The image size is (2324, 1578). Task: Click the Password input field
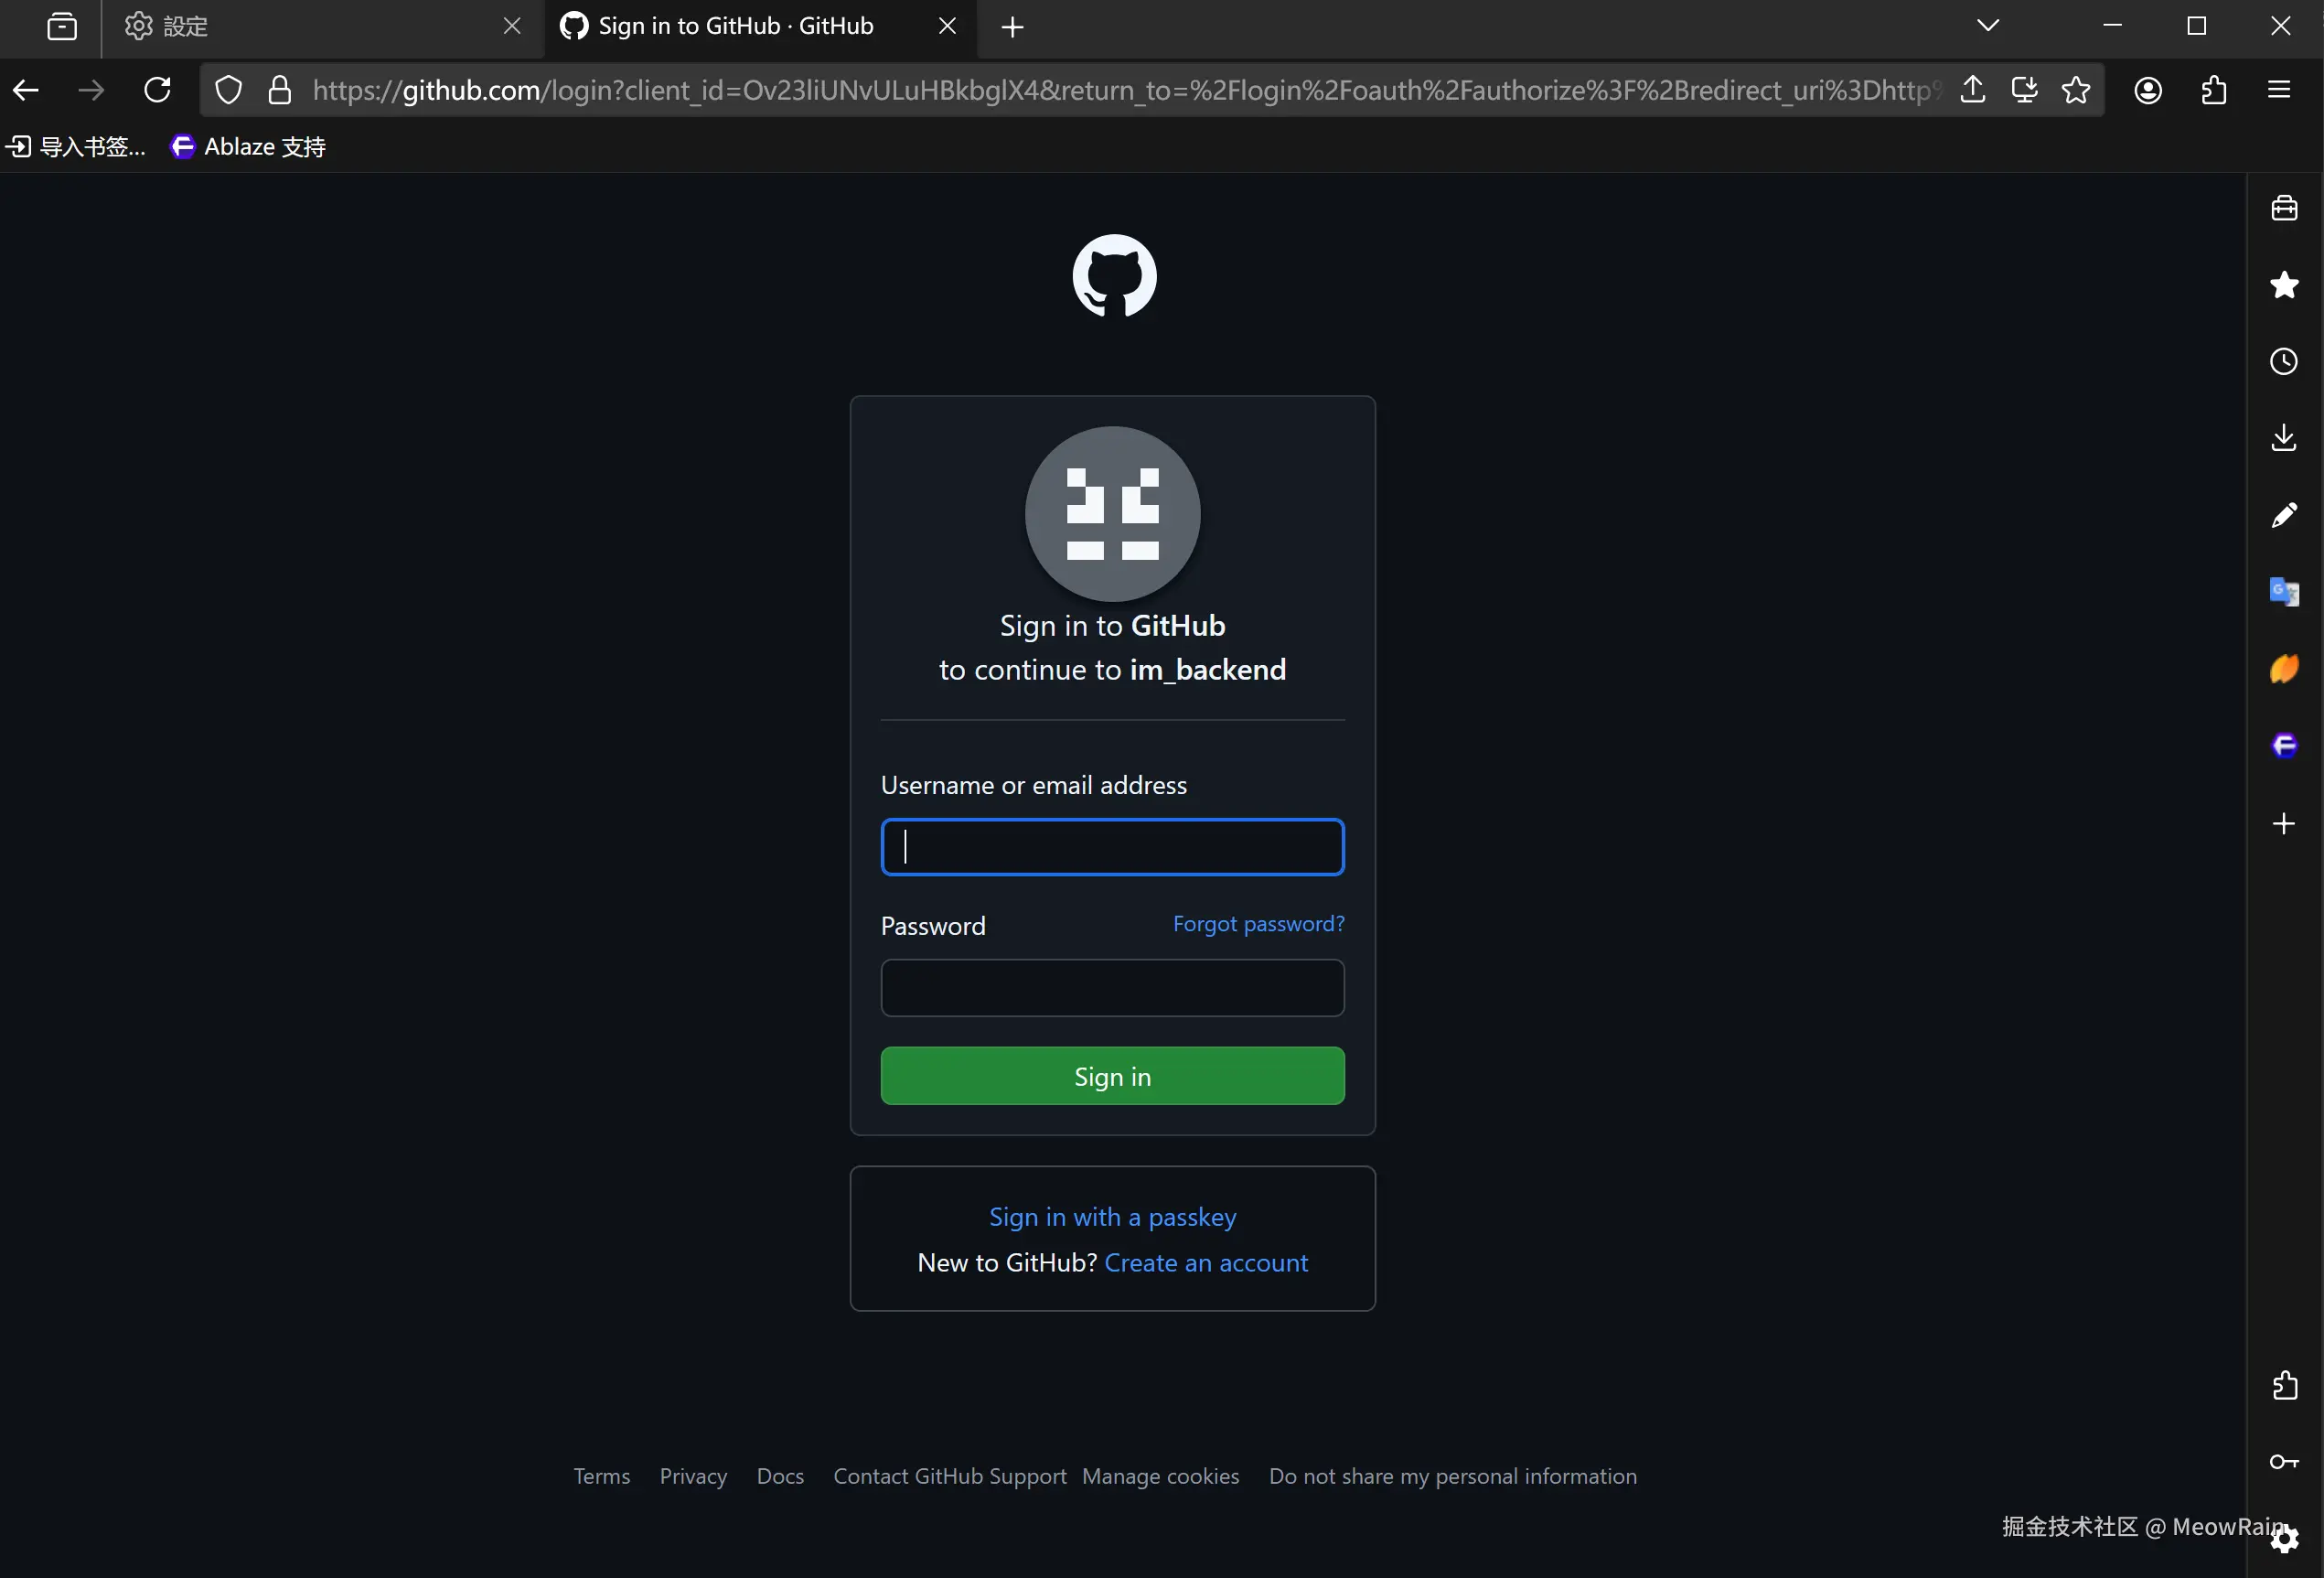pyautogui.click(x=1112, y=987)
